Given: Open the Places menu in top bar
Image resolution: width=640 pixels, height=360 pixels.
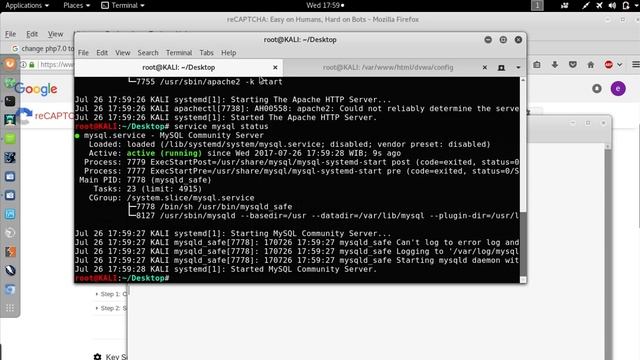Looking at the screenshot, I should point(76,5).
